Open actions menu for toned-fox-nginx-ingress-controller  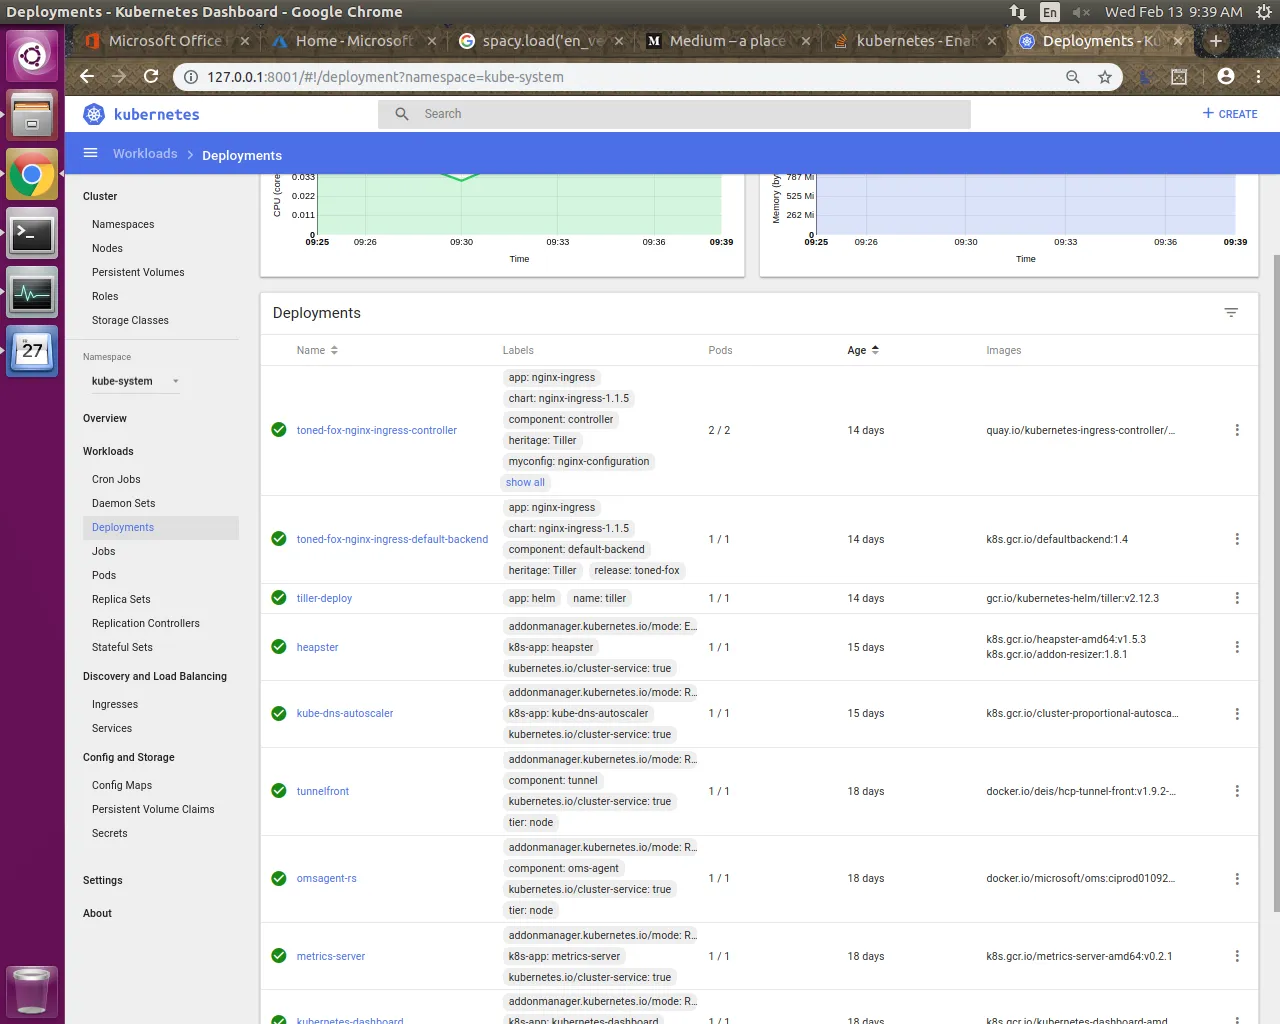[x=1237, y=430]
